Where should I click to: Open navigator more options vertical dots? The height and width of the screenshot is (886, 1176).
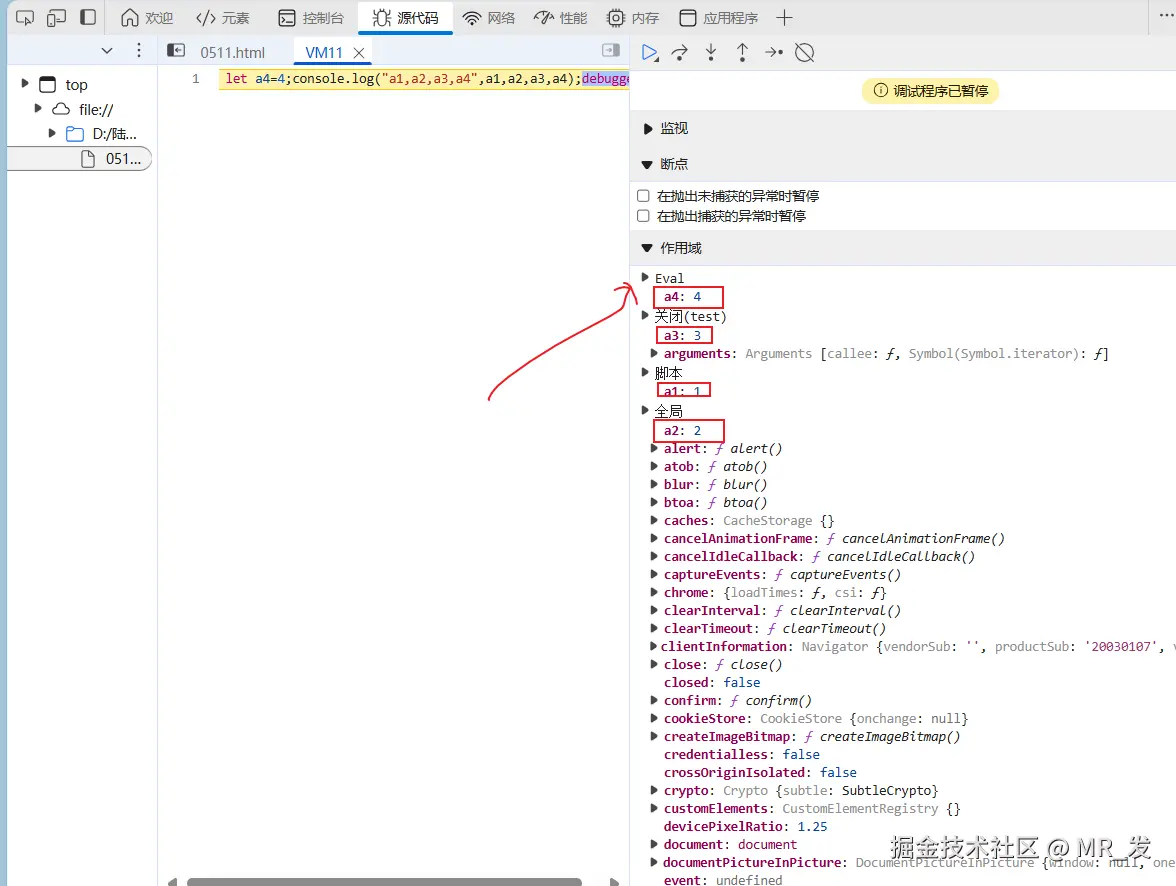tap(139, 51)
